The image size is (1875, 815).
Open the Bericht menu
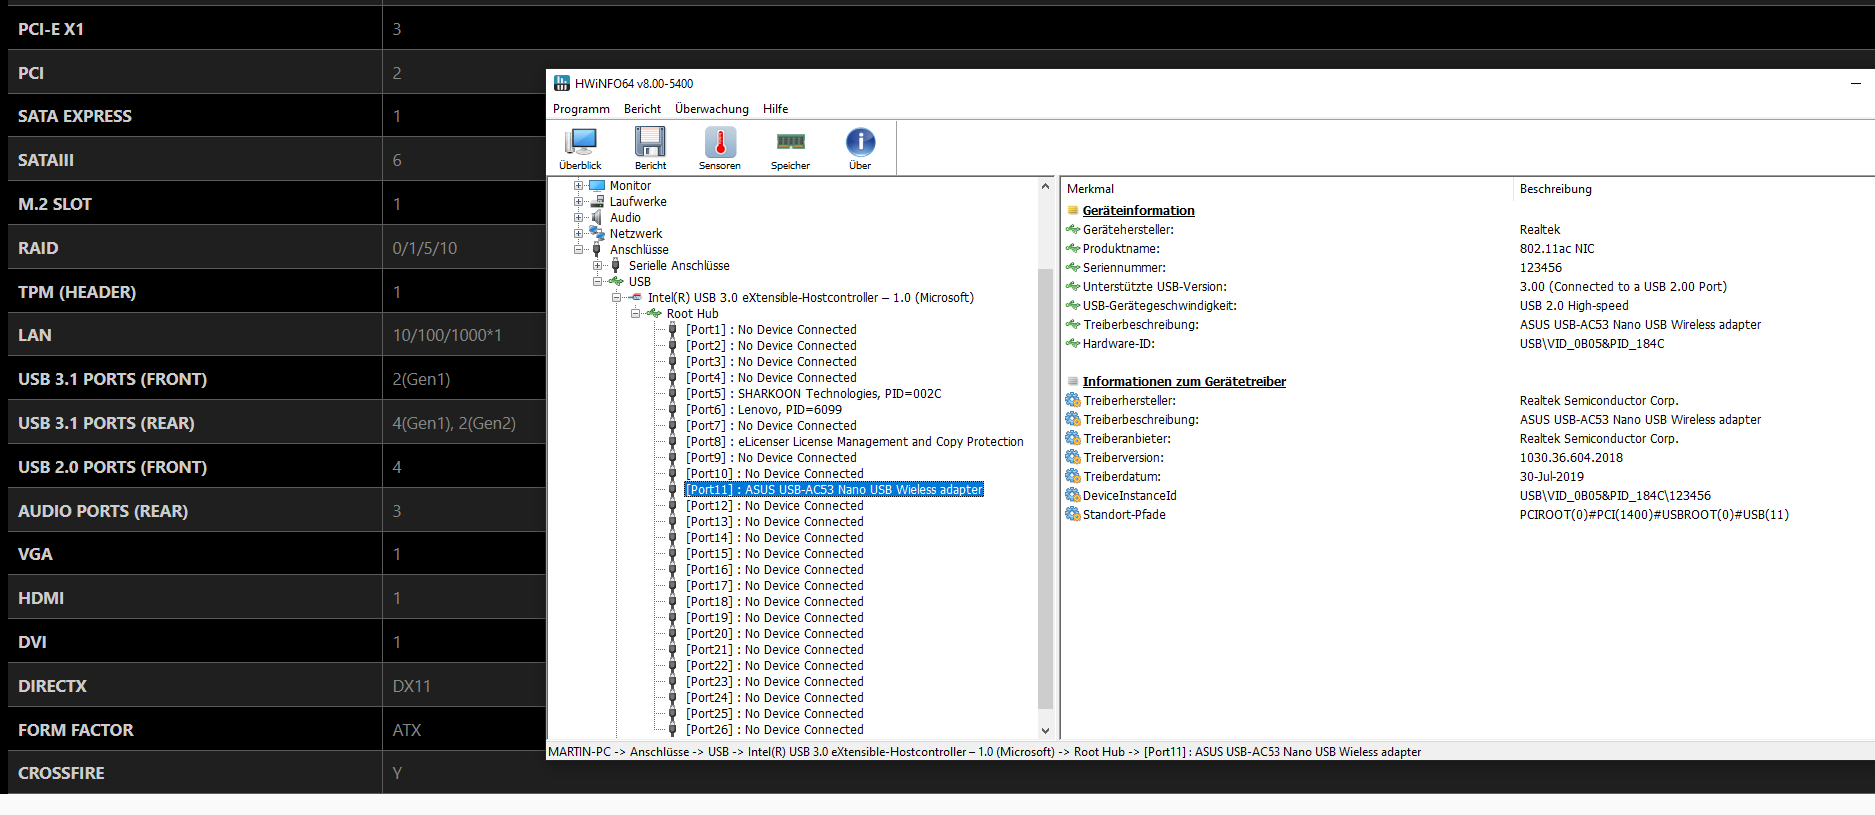642,109
